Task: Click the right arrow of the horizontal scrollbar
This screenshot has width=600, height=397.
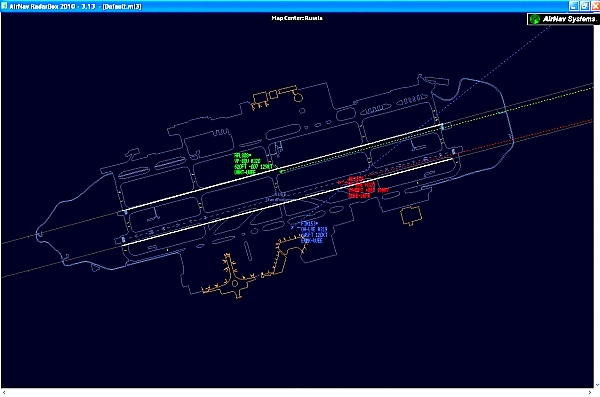Action: [589, 392]
